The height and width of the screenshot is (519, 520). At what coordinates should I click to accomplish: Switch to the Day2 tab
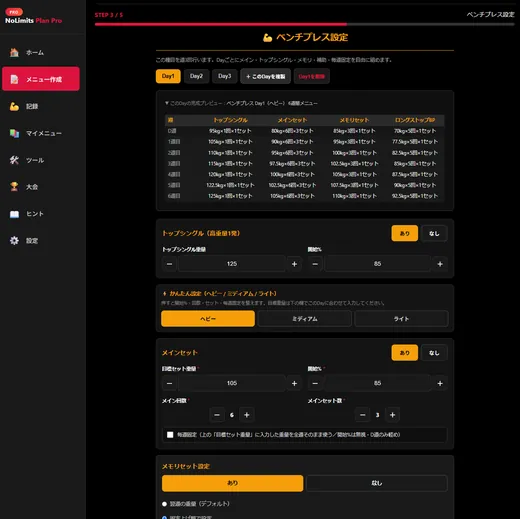196,76
